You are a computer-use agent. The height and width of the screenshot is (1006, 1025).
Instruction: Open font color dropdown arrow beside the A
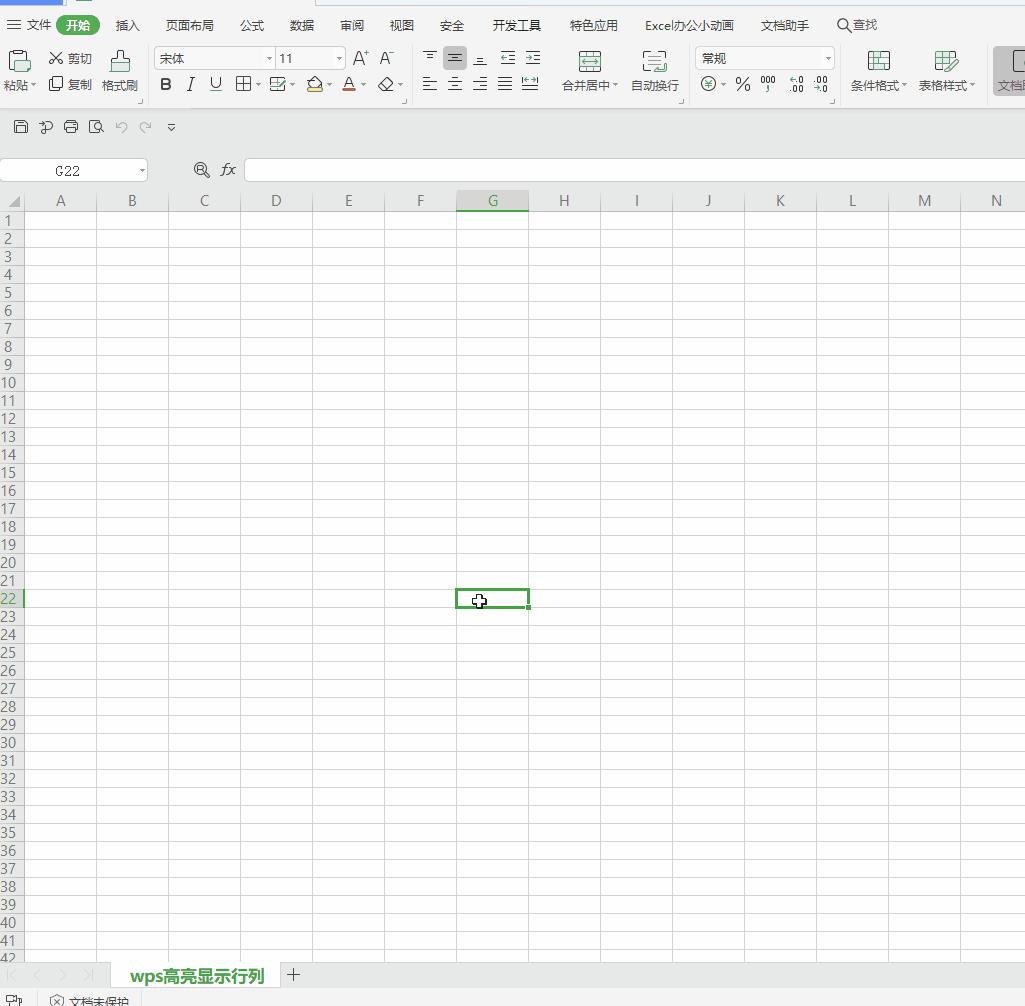[363, 85]
